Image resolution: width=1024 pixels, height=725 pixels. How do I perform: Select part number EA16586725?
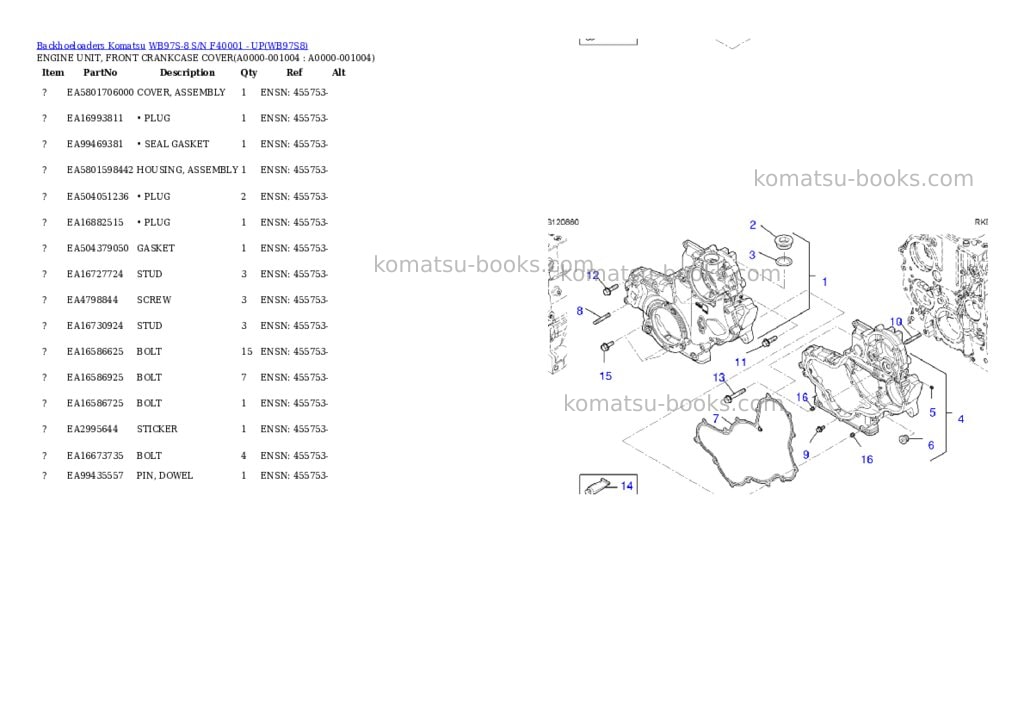pos(95,403)
